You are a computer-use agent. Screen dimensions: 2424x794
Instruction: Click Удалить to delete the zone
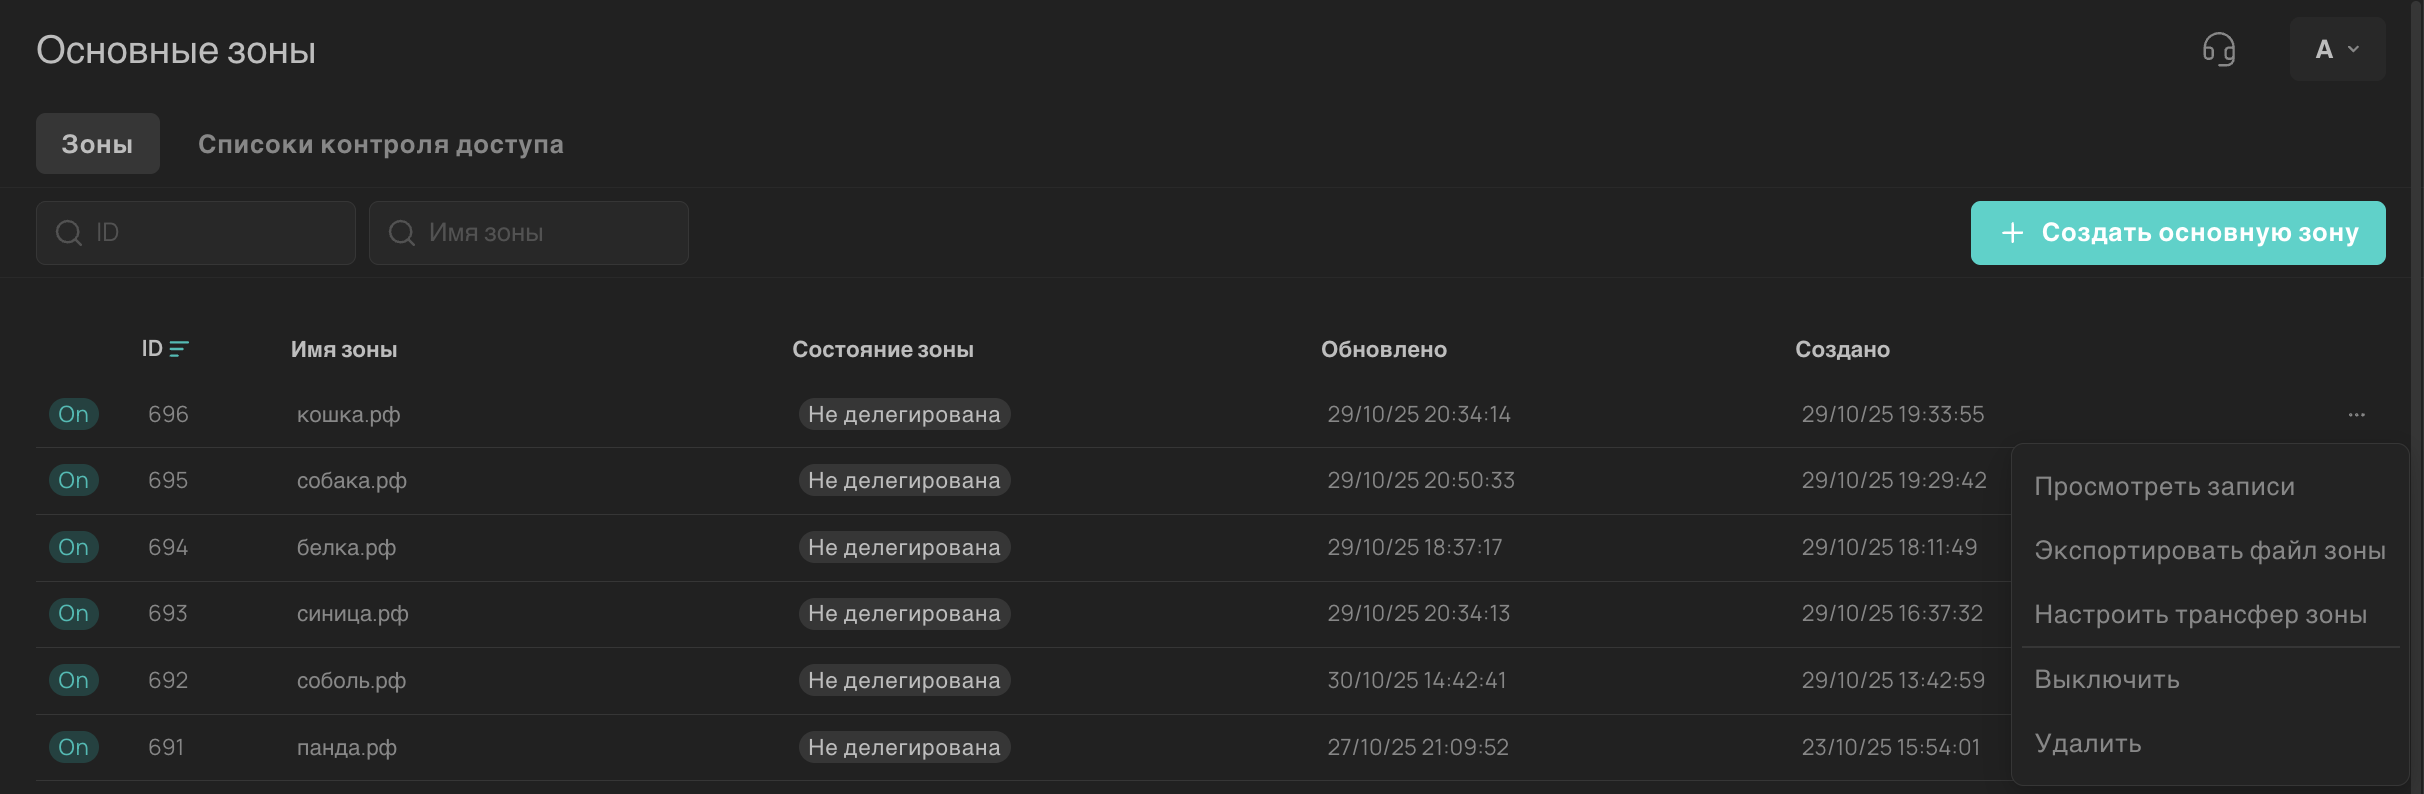2087,743
